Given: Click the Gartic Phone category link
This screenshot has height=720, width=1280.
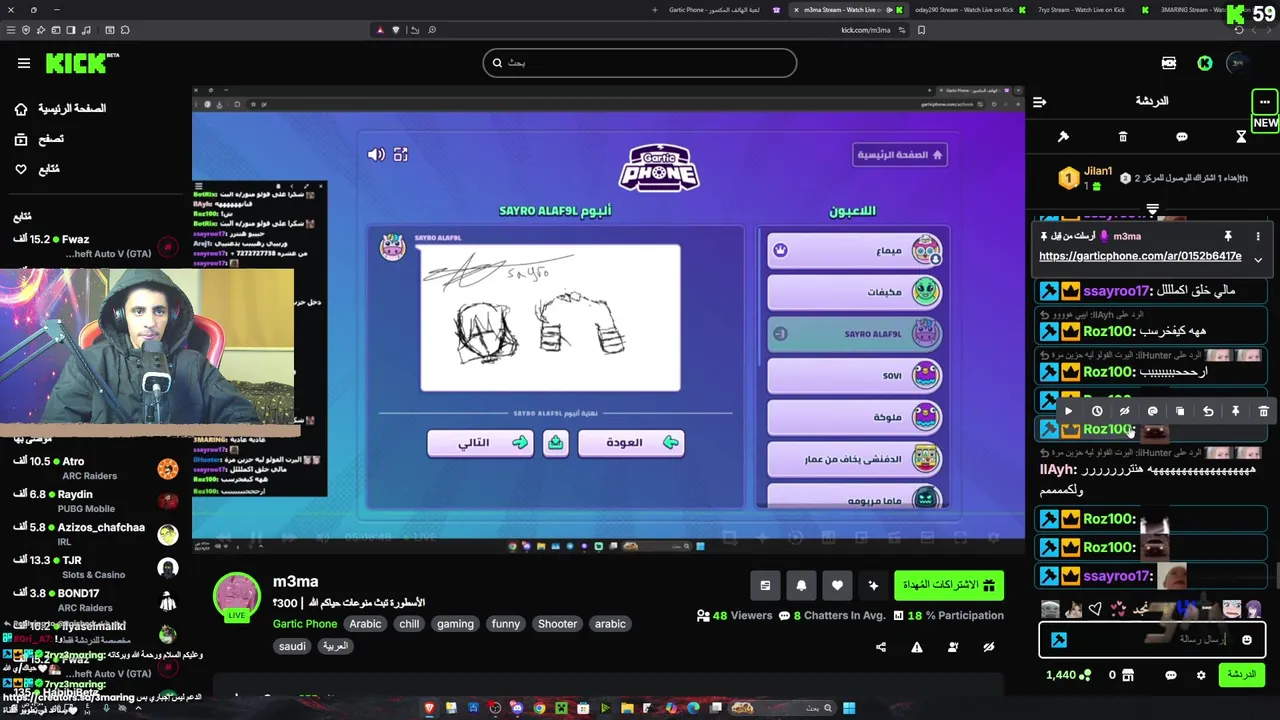Looking at the screenshot, I should (x=305, y=624).
